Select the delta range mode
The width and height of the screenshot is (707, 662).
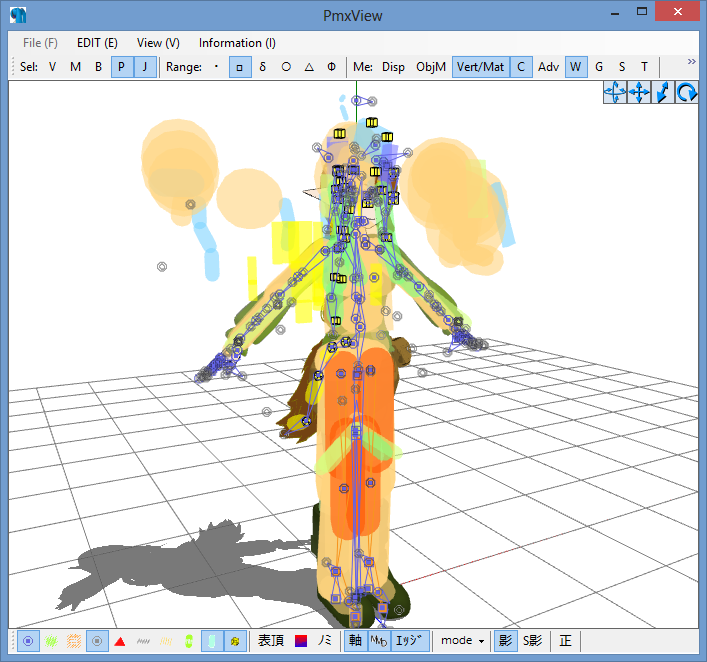263,67
